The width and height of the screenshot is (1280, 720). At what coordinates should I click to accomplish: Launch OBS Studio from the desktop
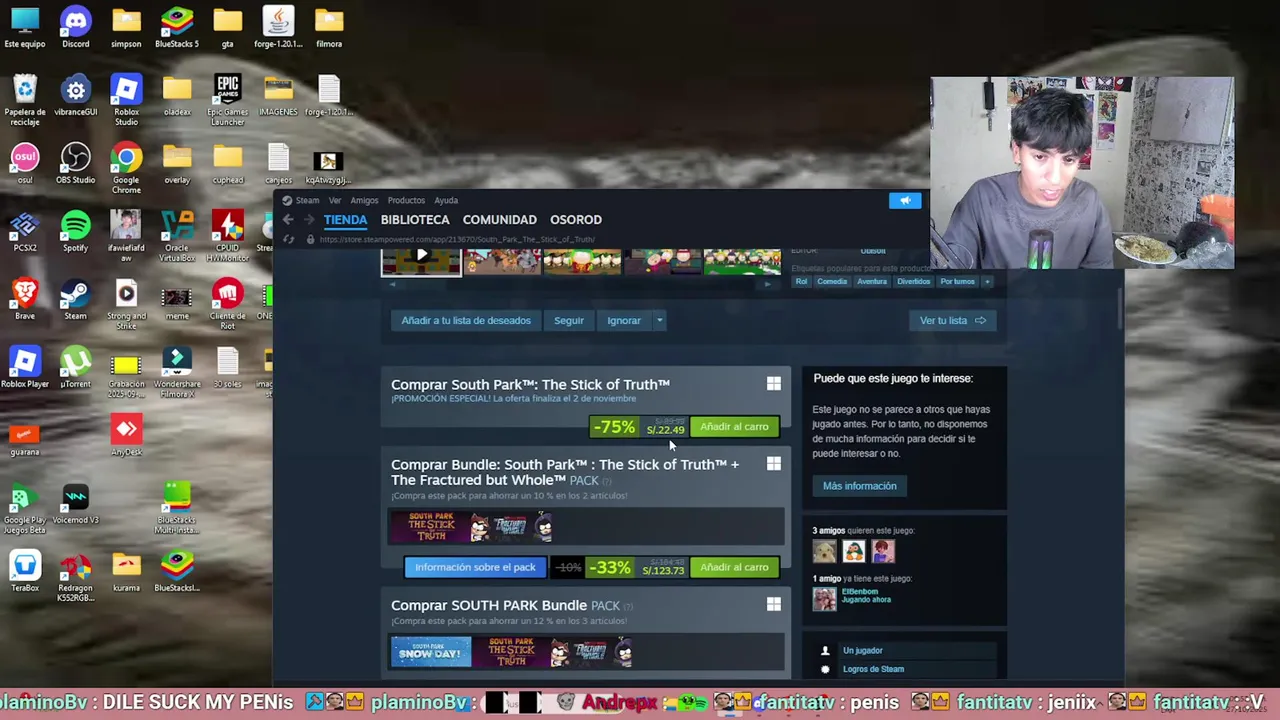tap(75, 164)
